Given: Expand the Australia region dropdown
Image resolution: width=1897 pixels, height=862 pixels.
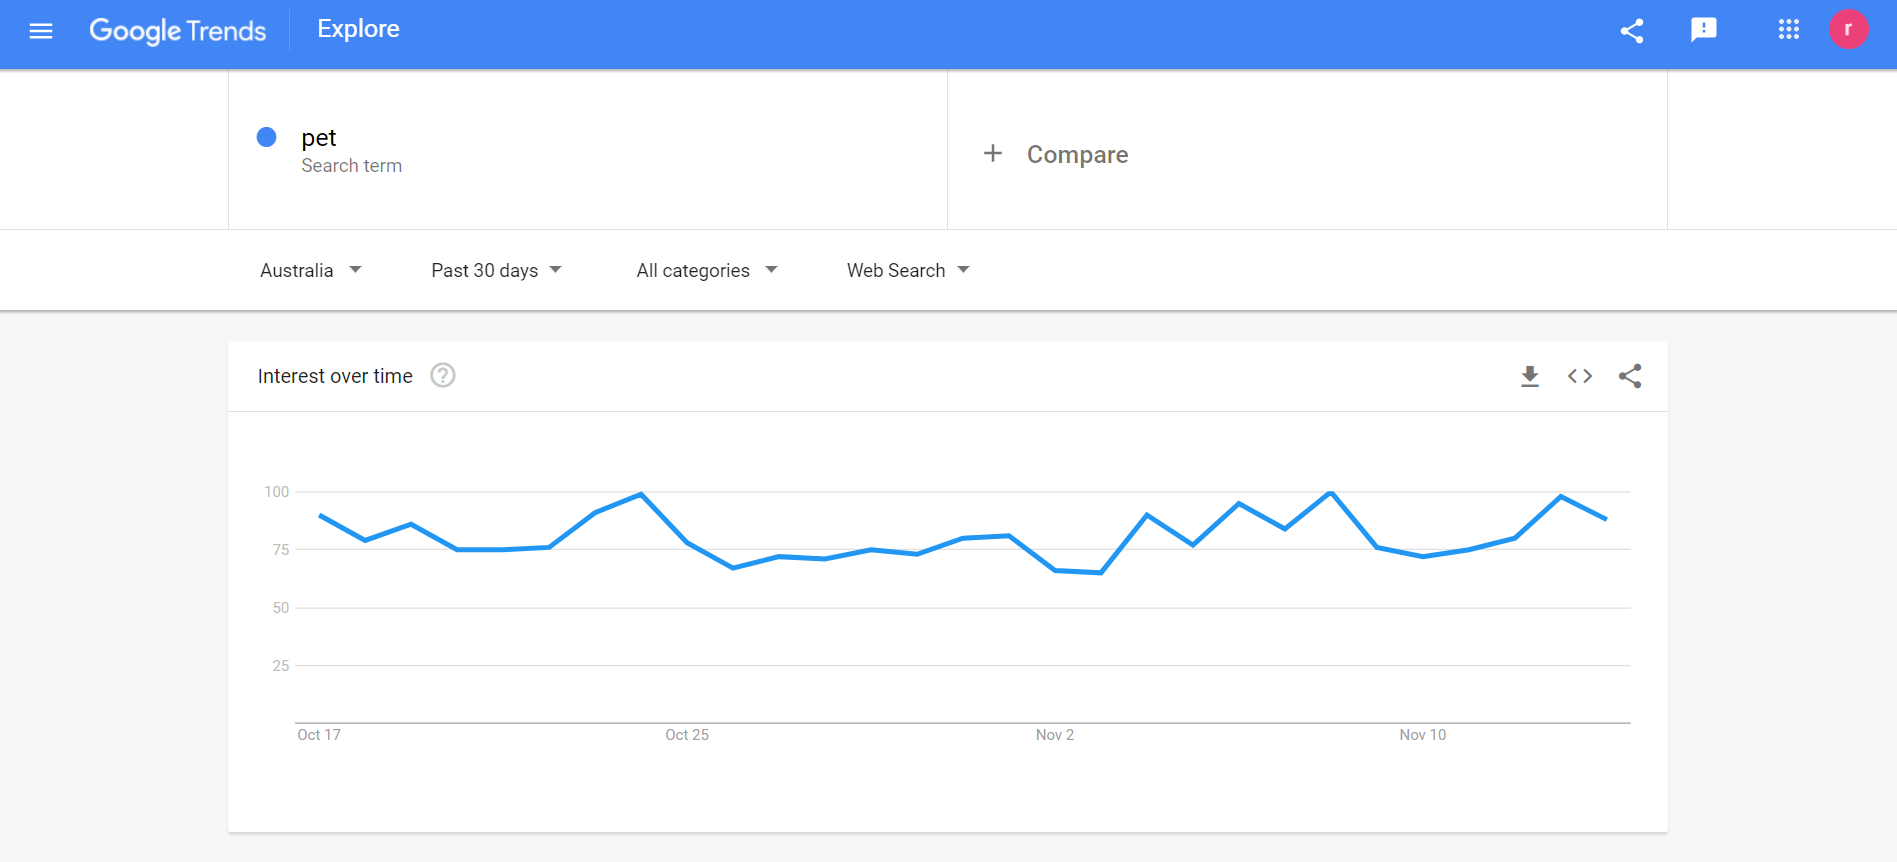Looking at the screenshot, I should (311, 270).
